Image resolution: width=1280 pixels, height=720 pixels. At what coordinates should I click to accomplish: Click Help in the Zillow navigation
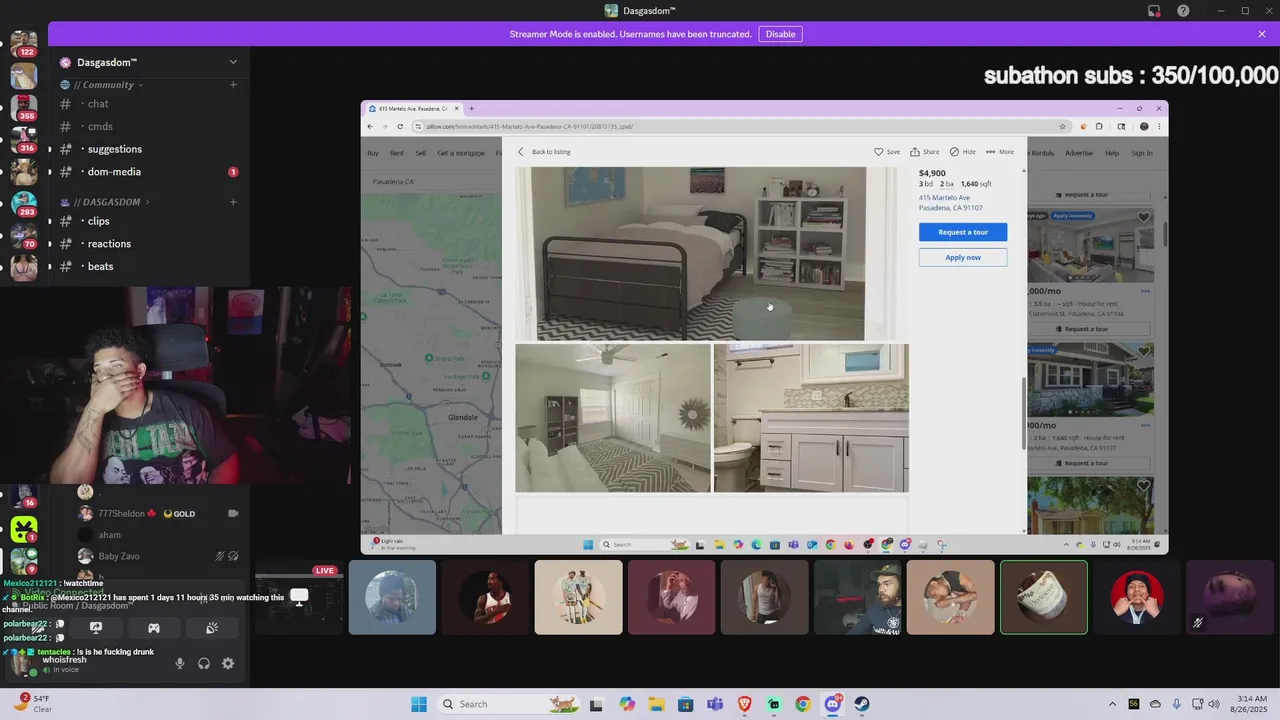click(1112, 153)
